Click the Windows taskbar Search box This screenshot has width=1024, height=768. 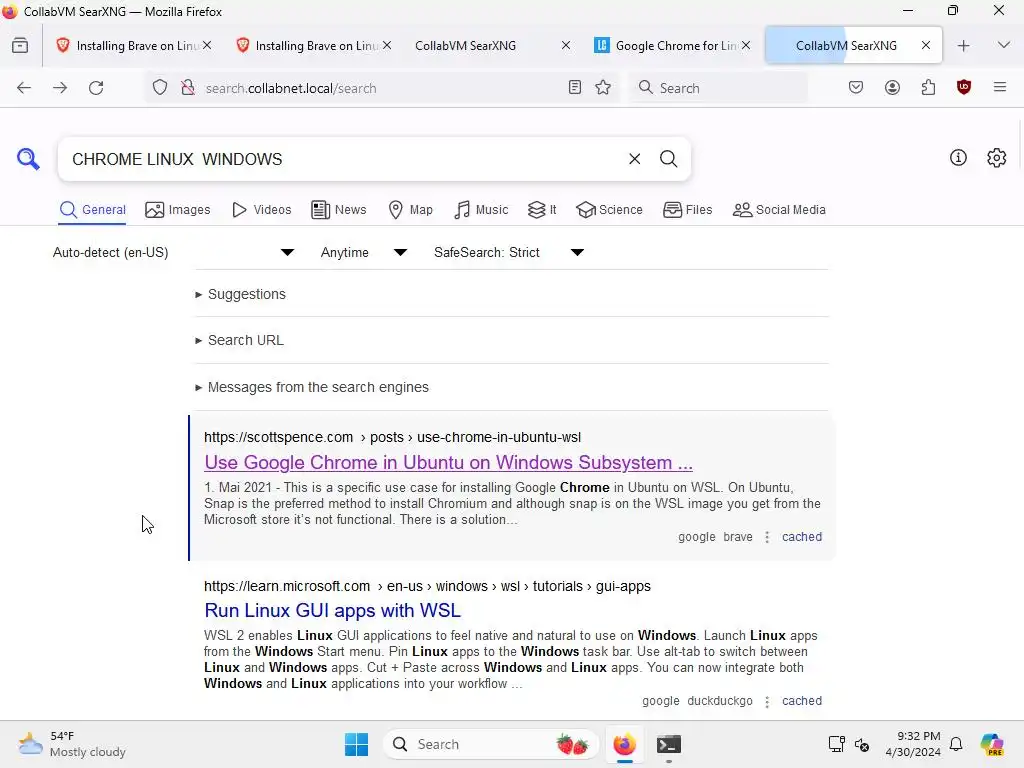pyautogui.click(x=491, y=744)
